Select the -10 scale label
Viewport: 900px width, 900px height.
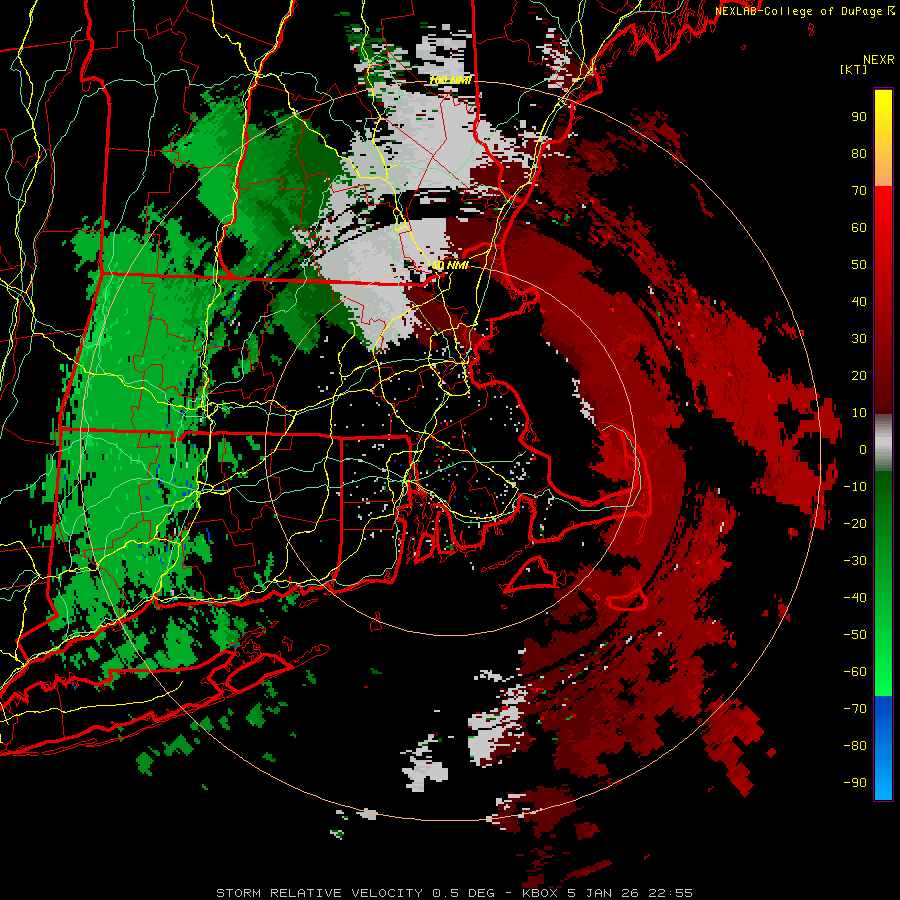click(855, 487)
